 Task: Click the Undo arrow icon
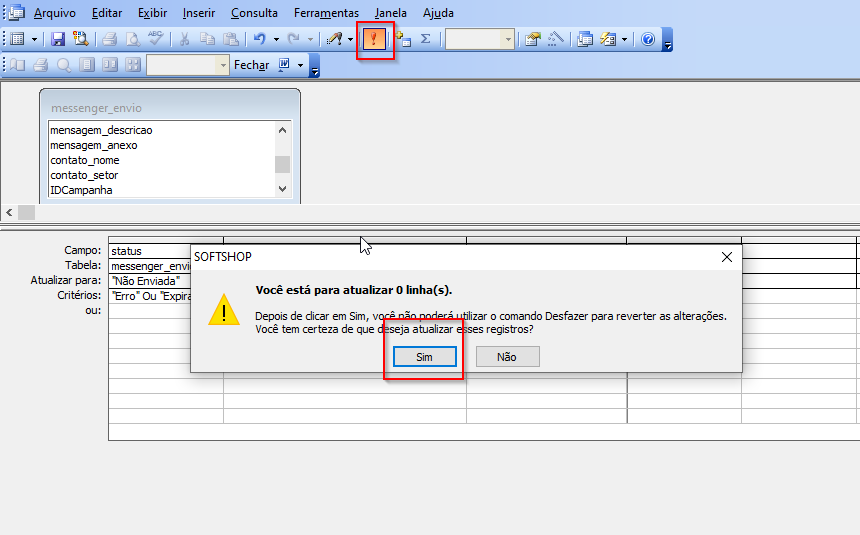tap(259, 39)
